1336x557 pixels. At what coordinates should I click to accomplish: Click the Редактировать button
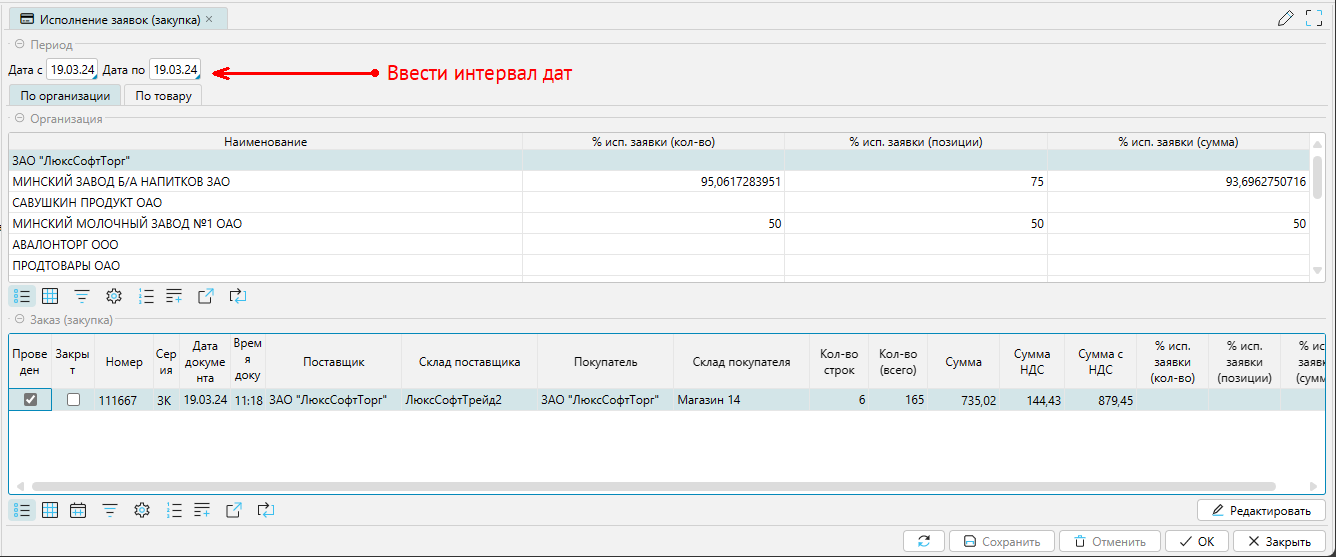[x=1261, y=510]
